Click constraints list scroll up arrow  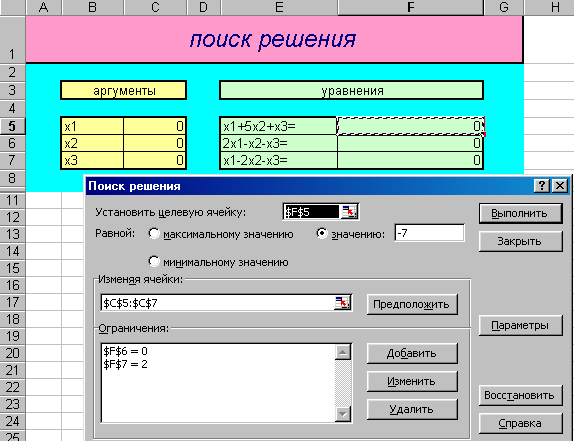pos(343,353)
